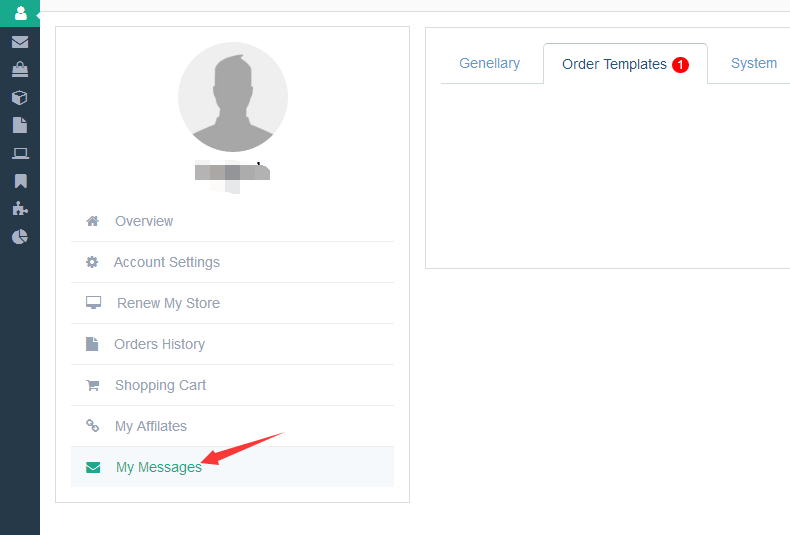This screenshot has width=790, height=535.
Task: Open the envelope icon in dark sidebar
Action: pyautogui.click(x=20, y=42)
